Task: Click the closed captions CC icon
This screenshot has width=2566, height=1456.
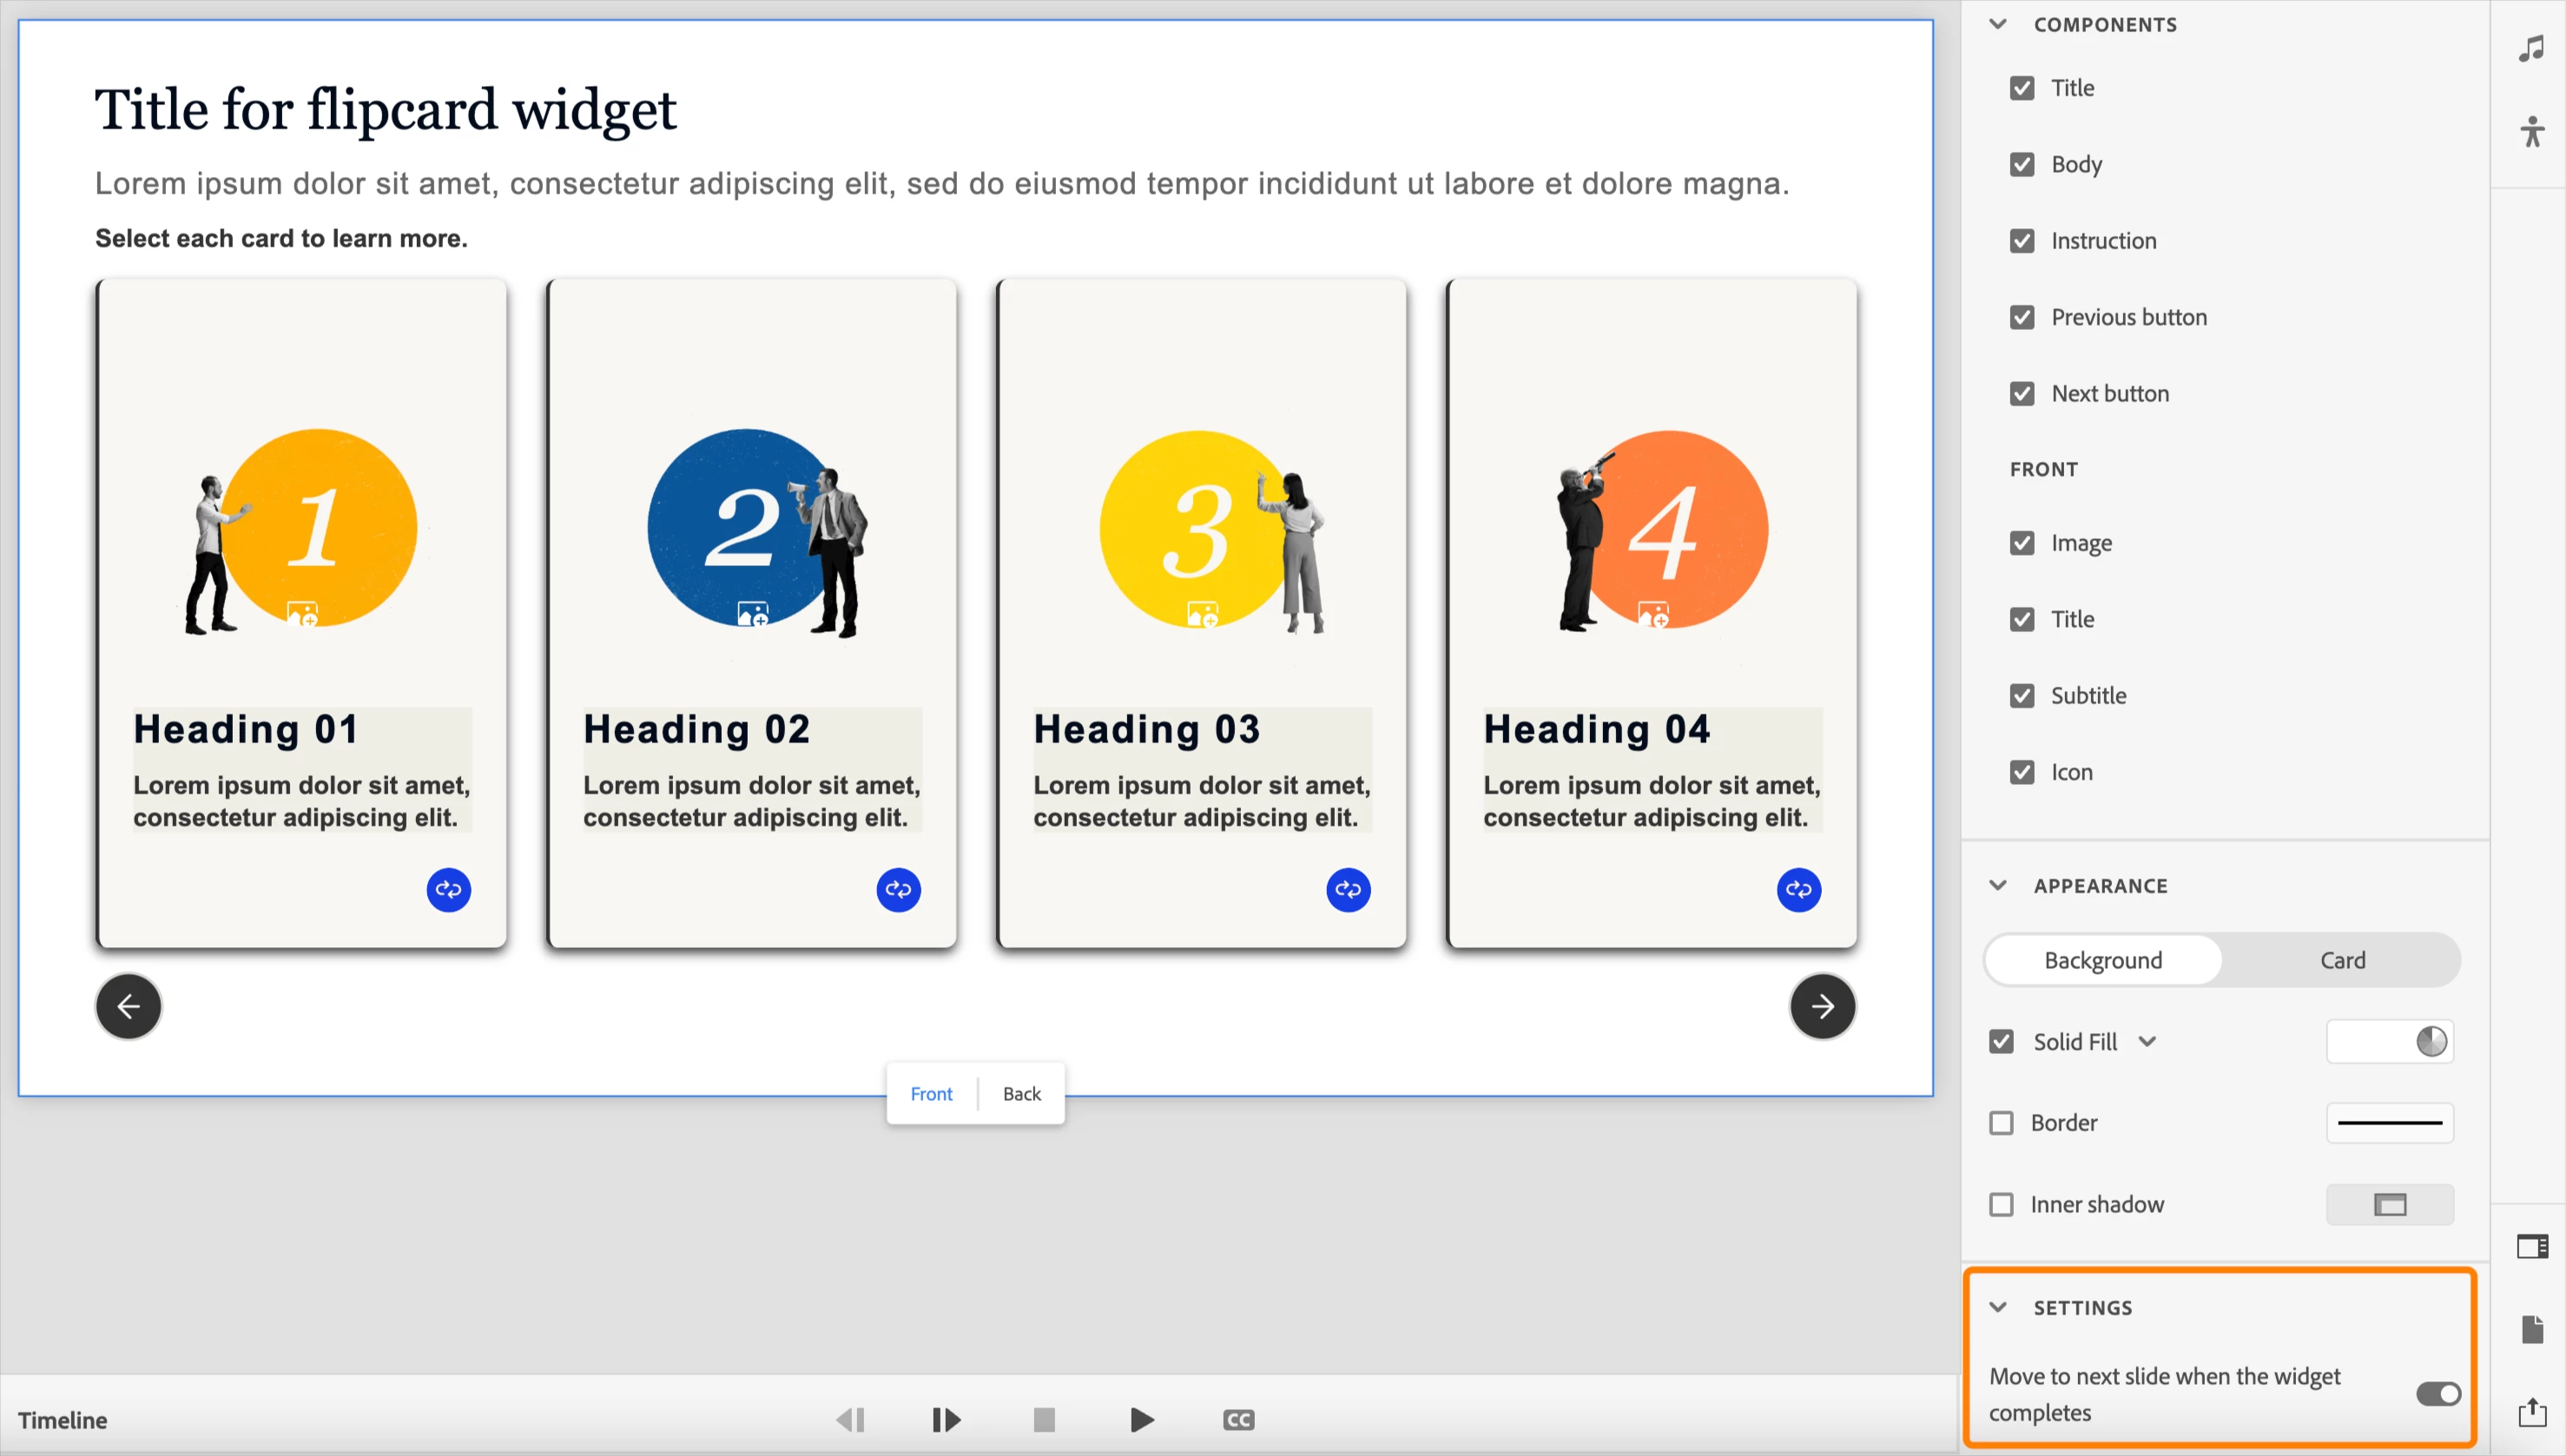Action: (1238, 1419)
